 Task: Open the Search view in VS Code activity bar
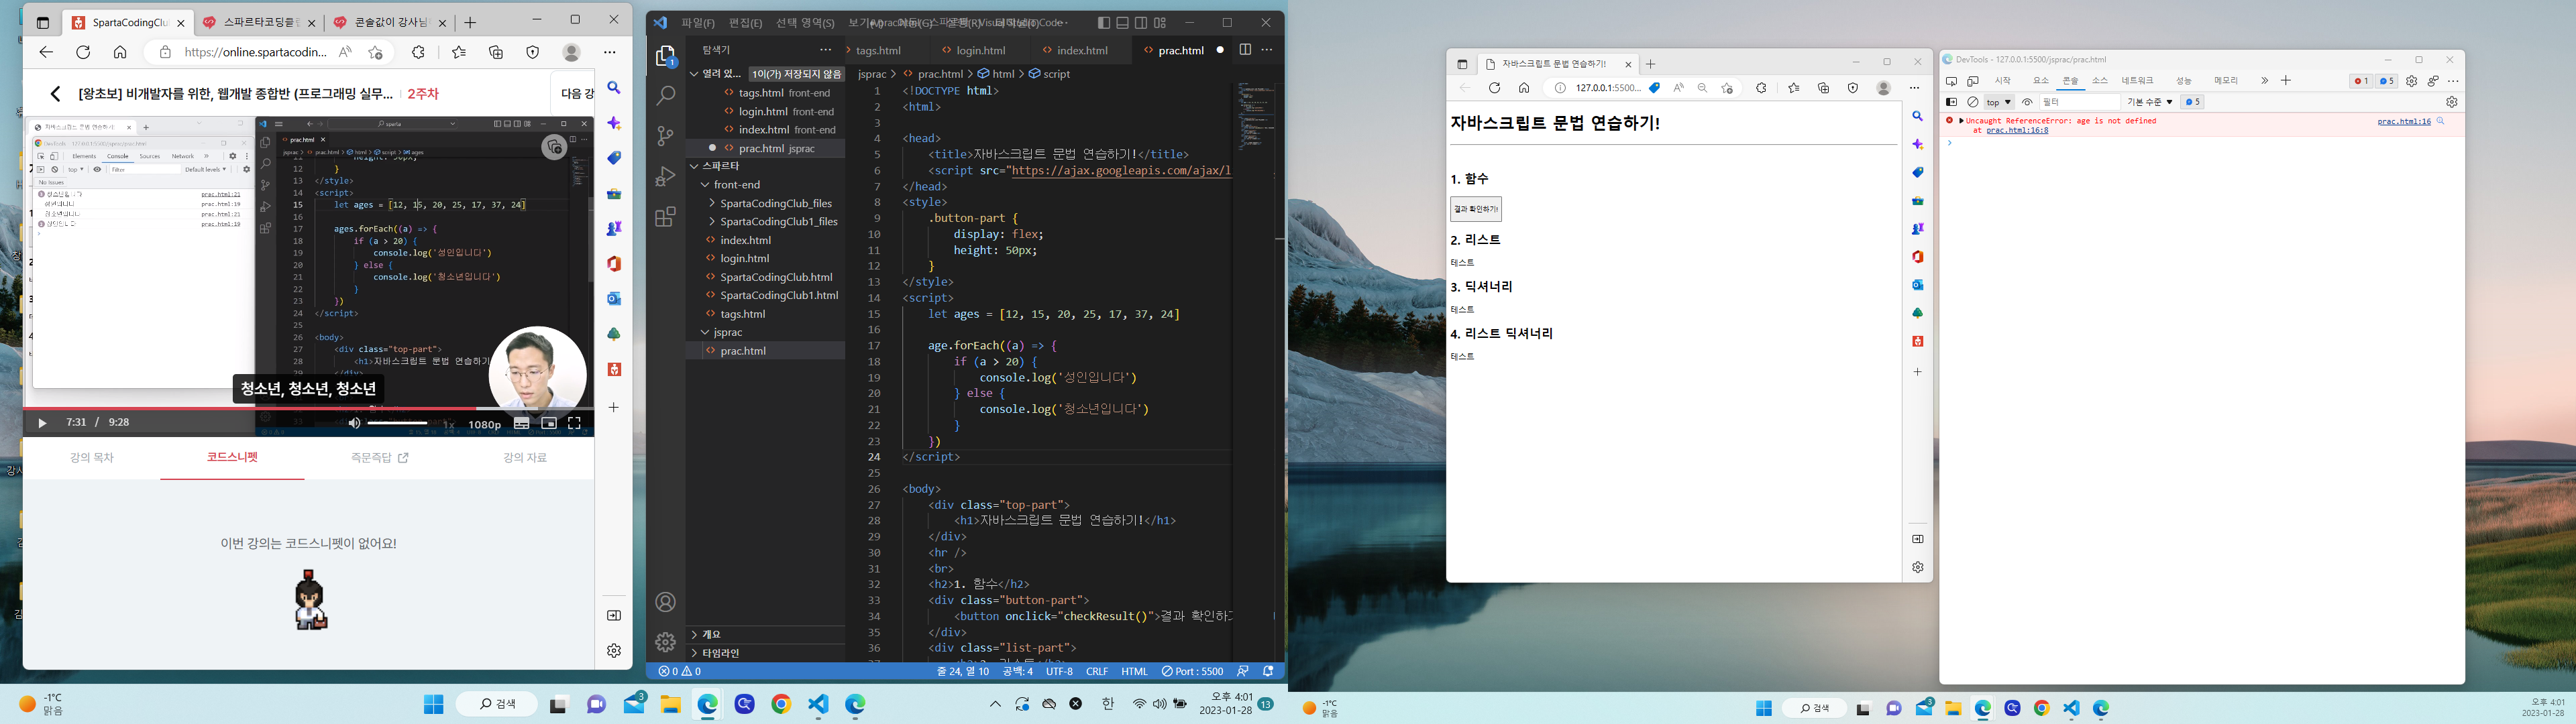(x=666, y=96)
